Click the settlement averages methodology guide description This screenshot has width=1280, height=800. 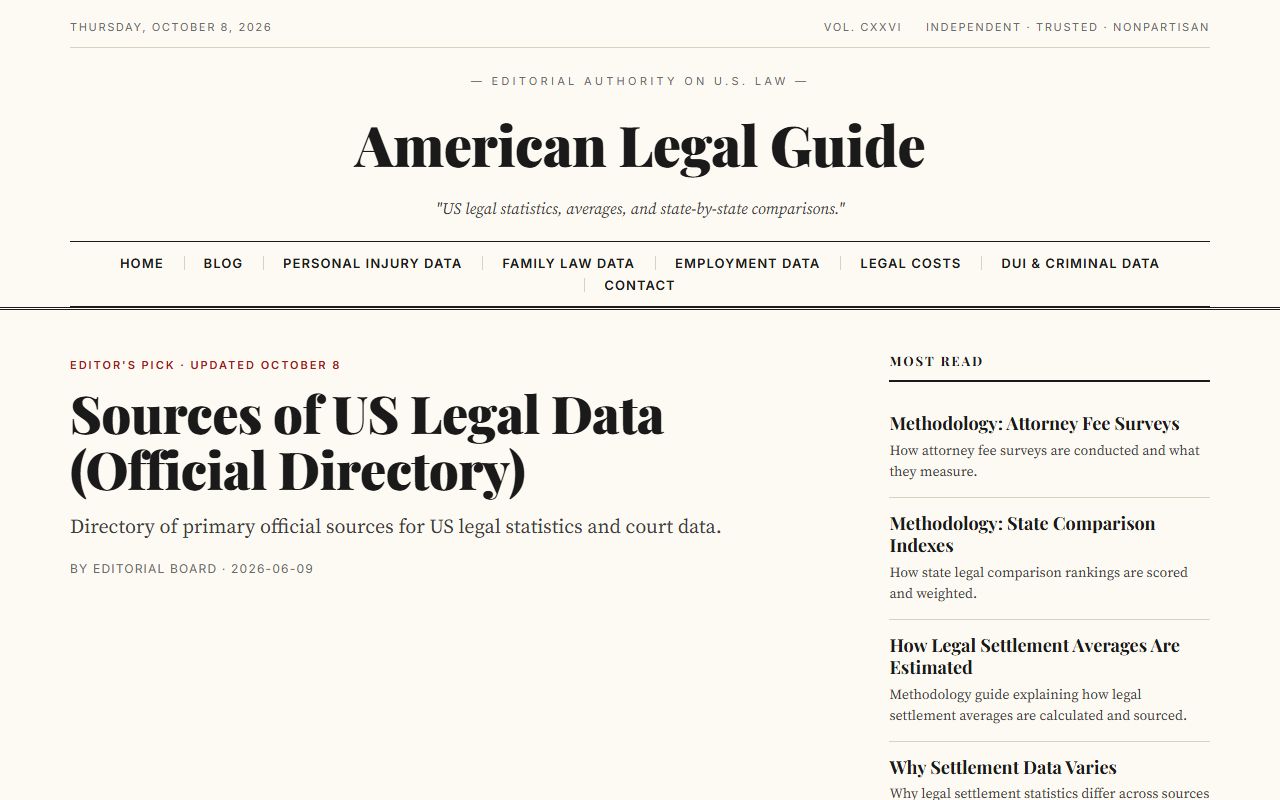point(1038,705)
